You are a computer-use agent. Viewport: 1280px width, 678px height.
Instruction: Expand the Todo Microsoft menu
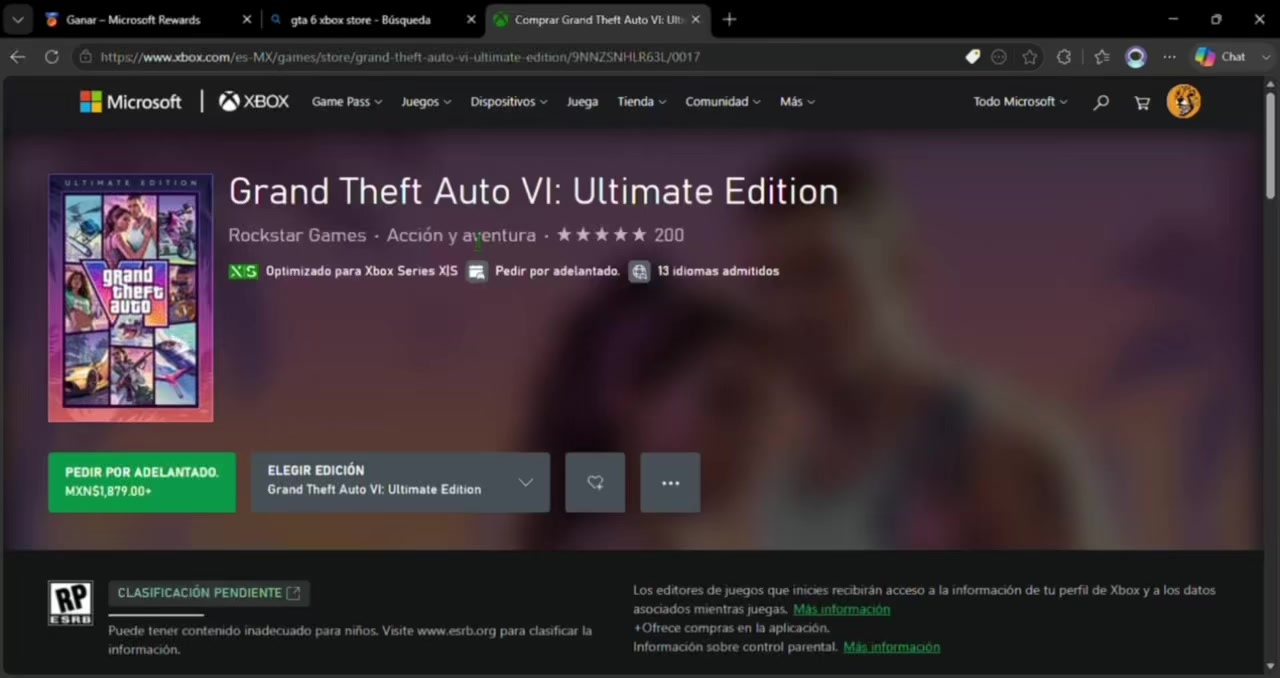click(1020, 101)
